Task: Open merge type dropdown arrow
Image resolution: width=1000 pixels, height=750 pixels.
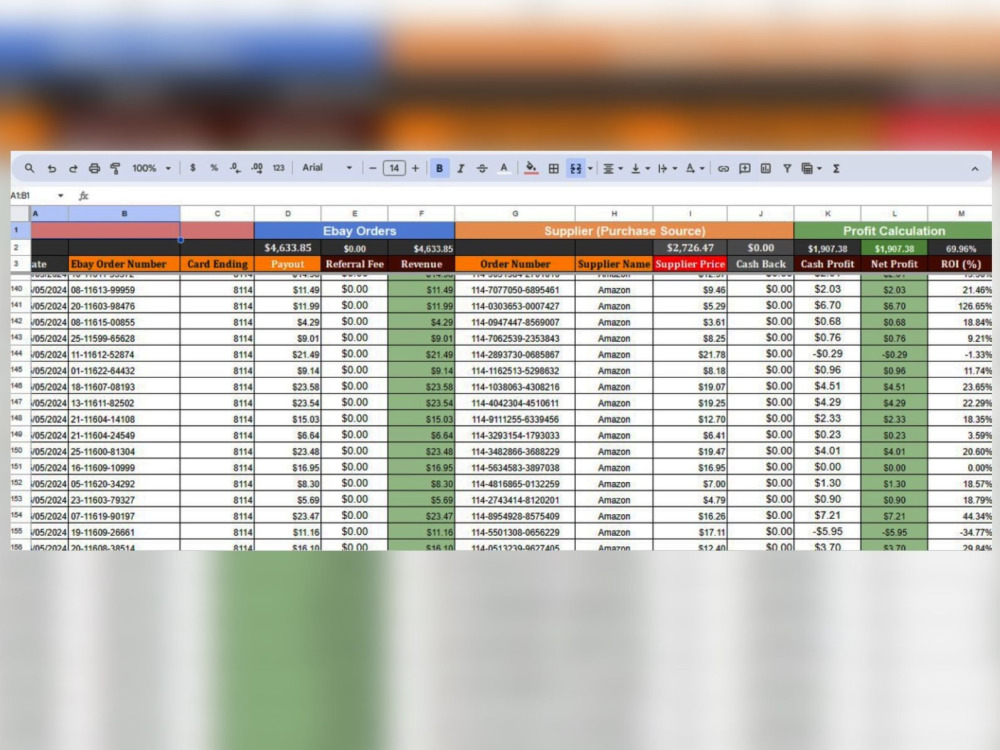Action: tap(590, 168)
